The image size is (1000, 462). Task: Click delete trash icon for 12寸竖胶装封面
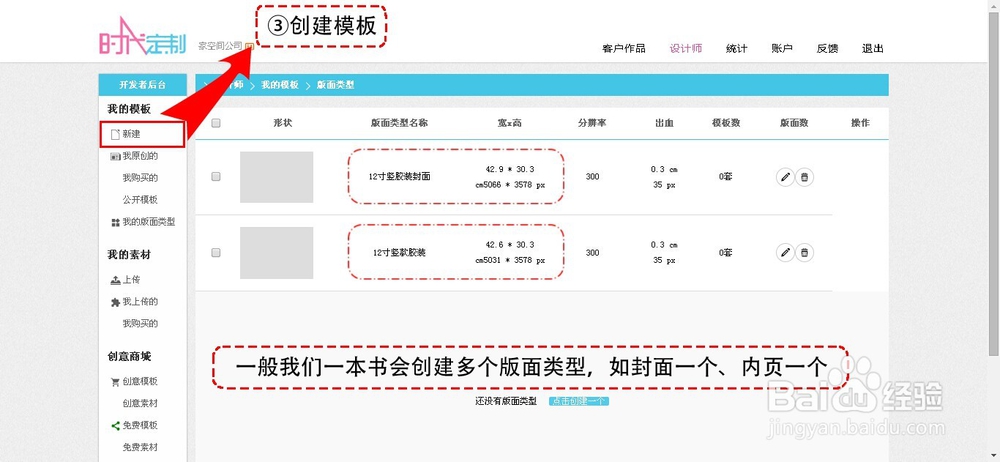804,177
